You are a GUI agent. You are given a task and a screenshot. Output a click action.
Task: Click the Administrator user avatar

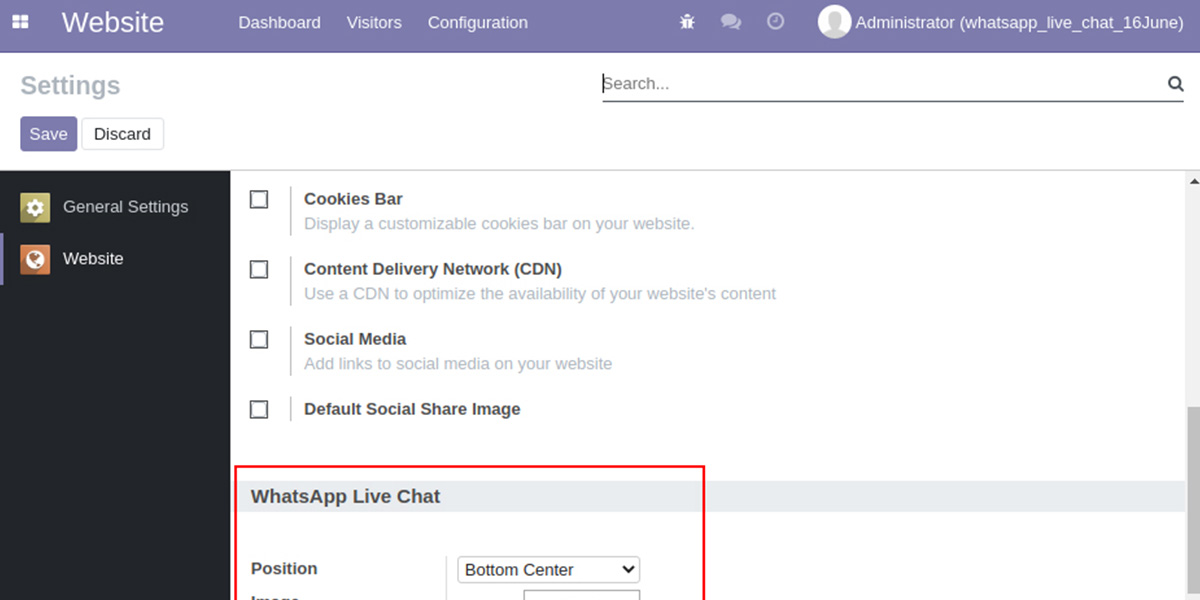[834, 22]
